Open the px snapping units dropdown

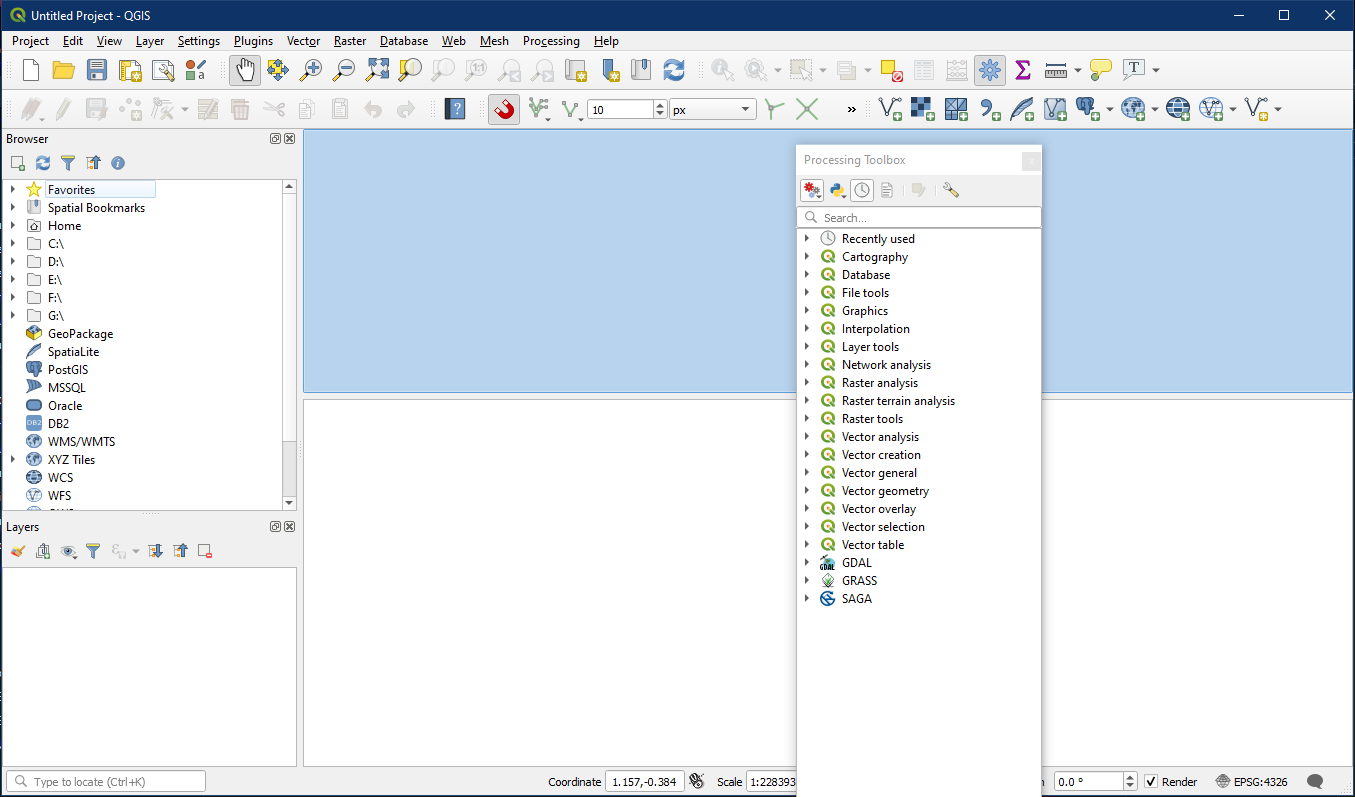pyautogui.click(x=713, y=110)
